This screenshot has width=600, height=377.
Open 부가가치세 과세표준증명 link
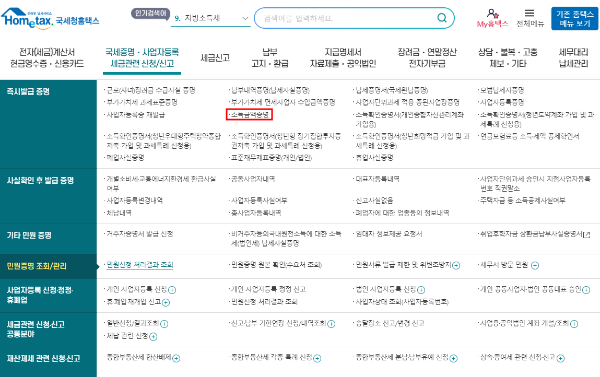pos(142,102)
